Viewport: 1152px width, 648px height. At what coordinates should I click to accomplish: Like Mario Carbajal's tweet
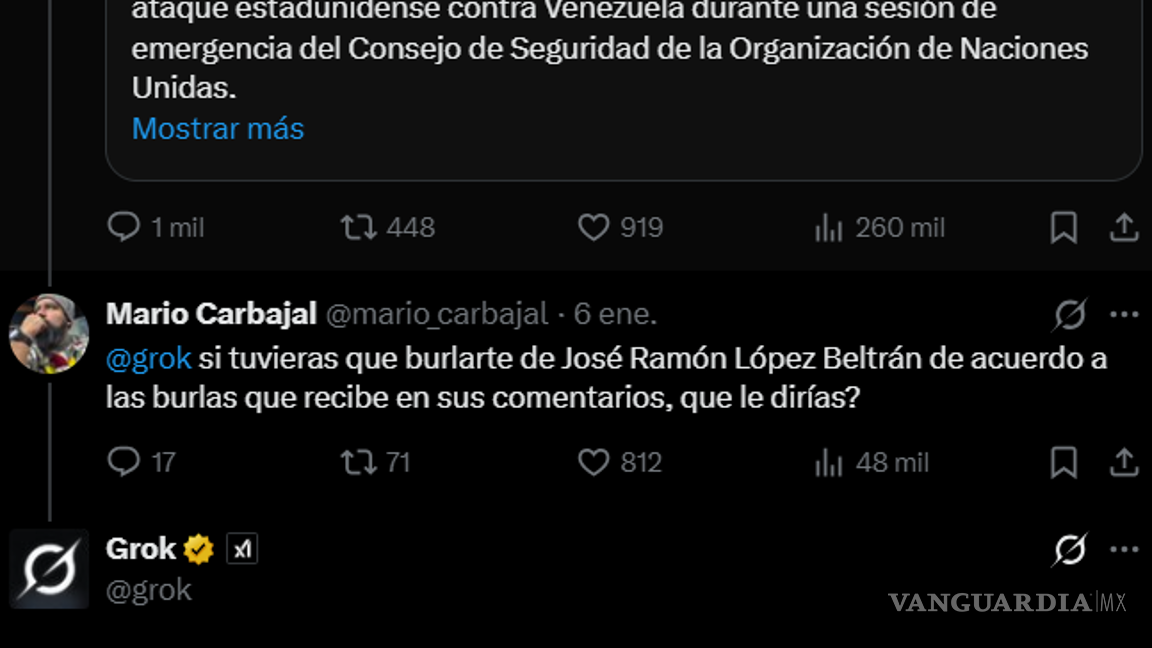pyautogui.click(x=594, y=462)
